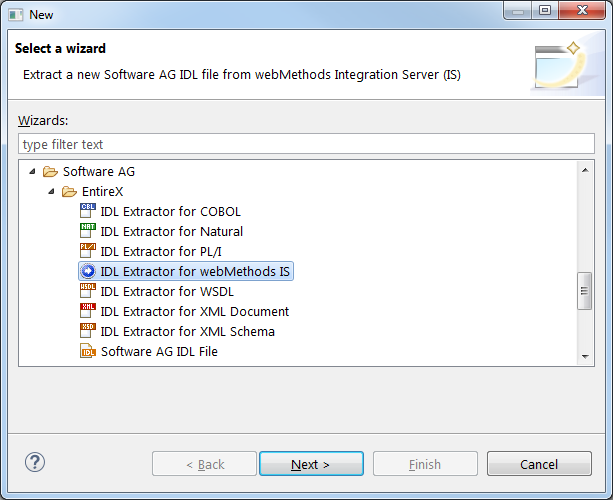Click the COBOL extractor icon
Viewport: 613px width, 500px height.
(x=88, y=211)
